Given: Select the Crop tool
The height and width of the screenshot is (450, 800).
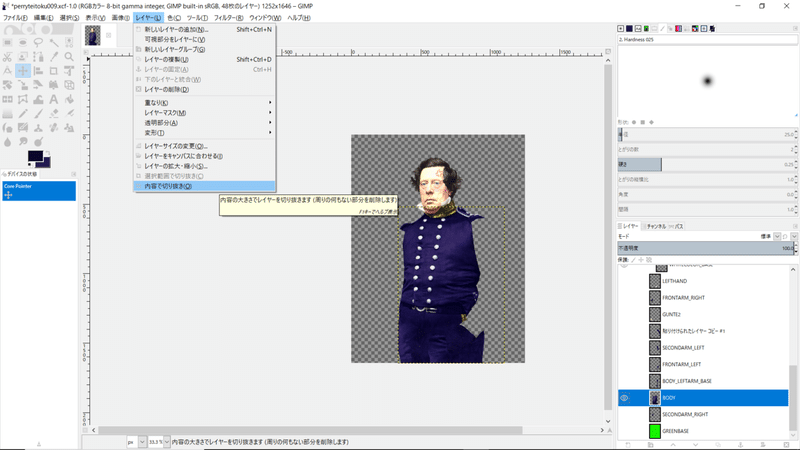Looking at the screenshot, I should coord(54,71).
